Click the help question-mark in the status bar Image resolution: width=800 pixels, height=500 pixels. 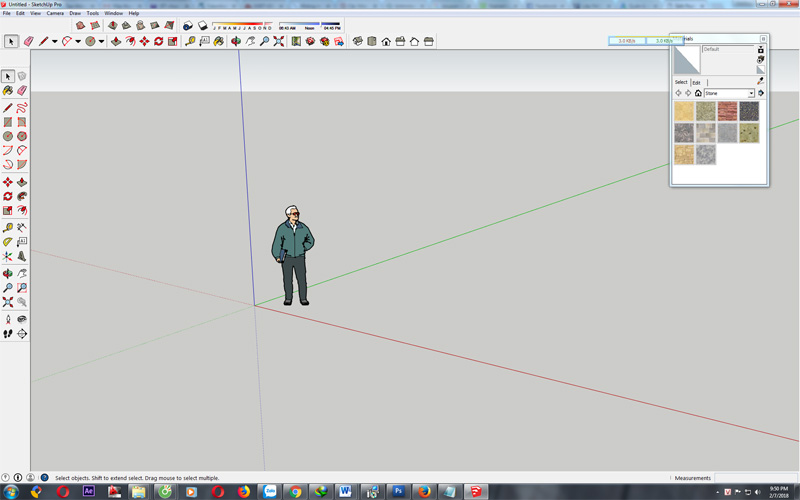tap(44, 478)
